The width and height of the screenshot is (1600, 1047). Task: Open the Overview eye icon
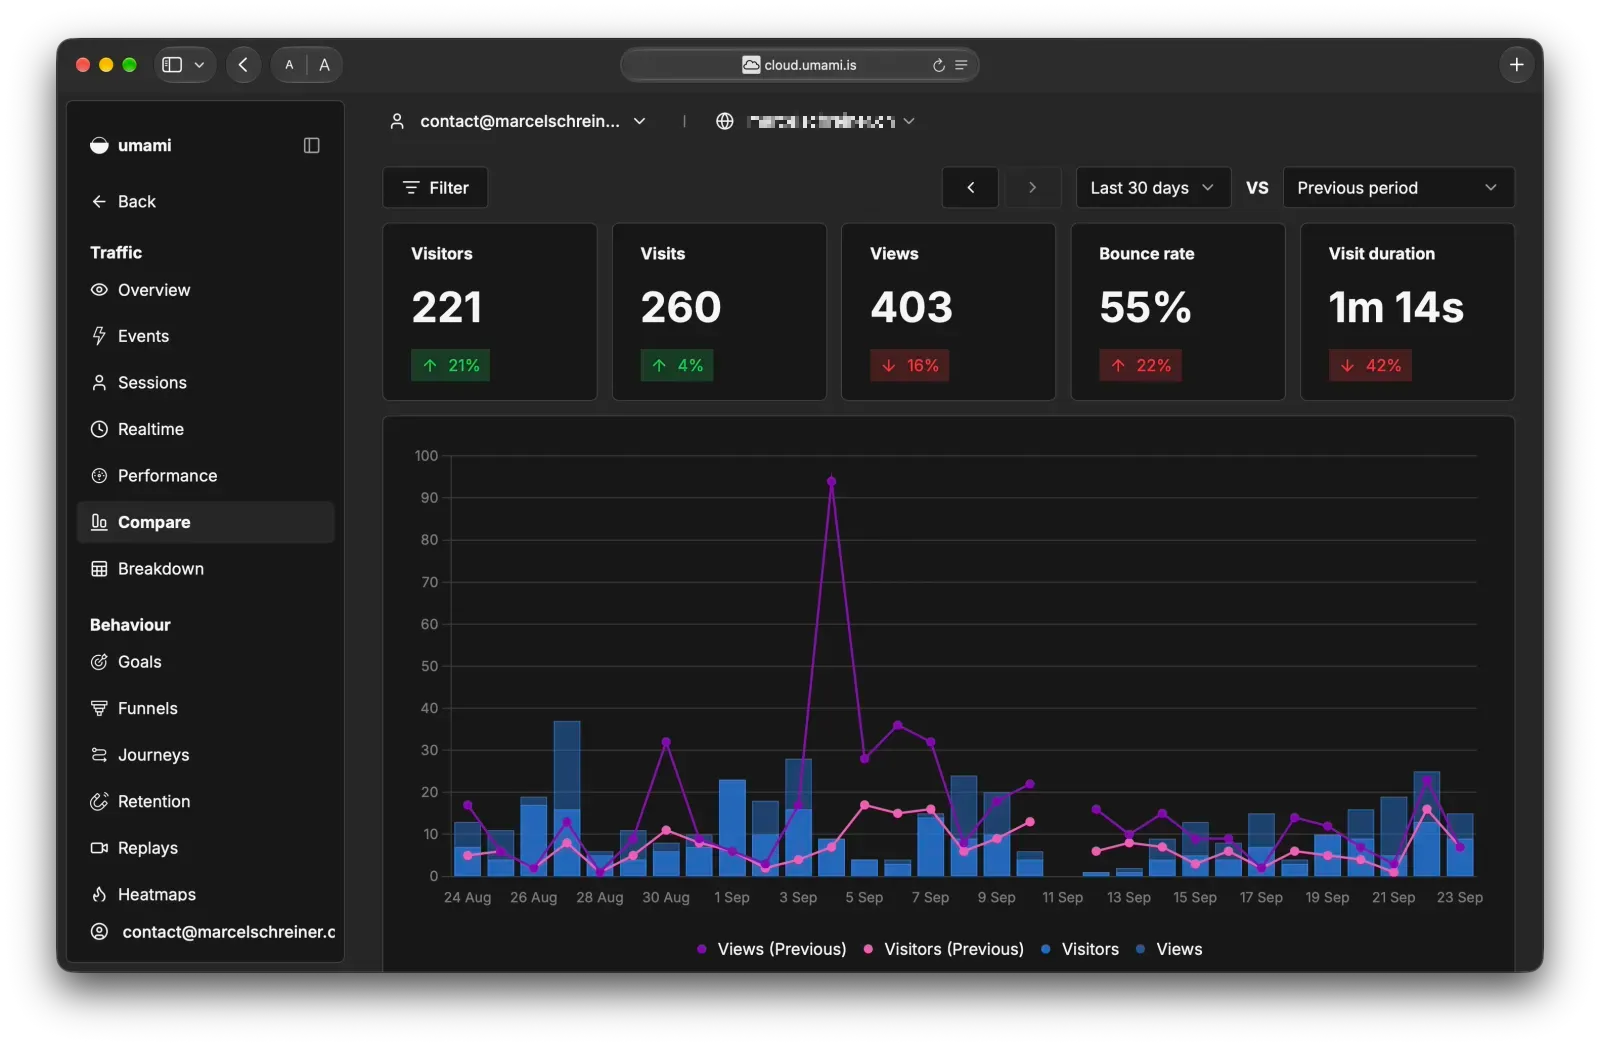(99, 290)
